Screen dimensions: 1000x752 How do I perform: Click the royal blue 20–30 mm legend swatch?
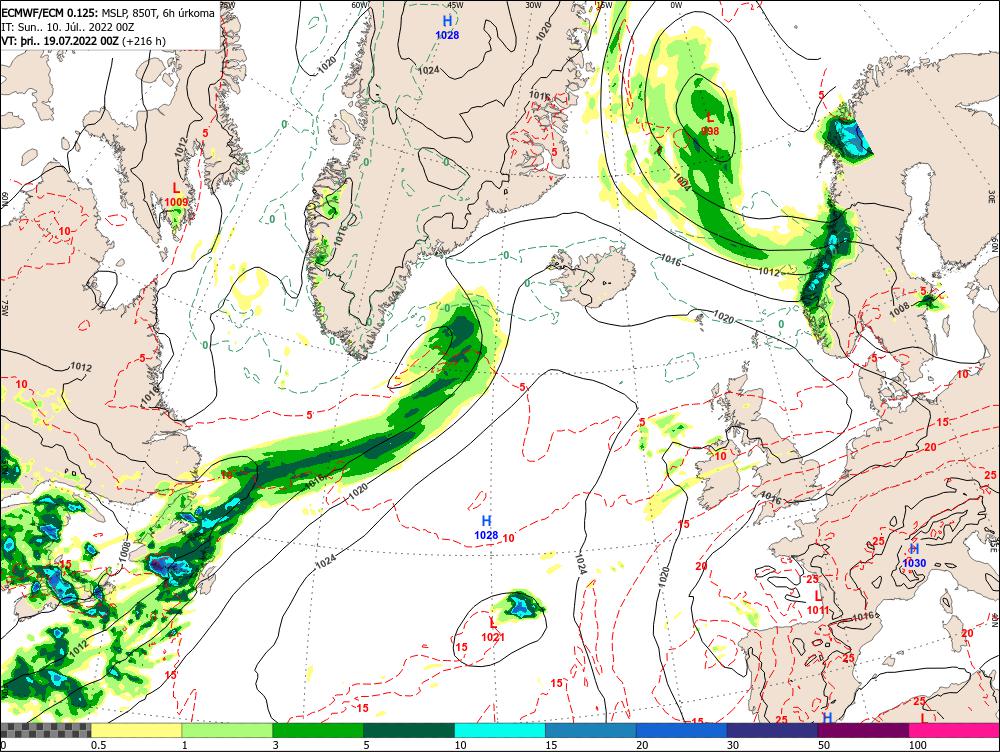pos(682,730)
